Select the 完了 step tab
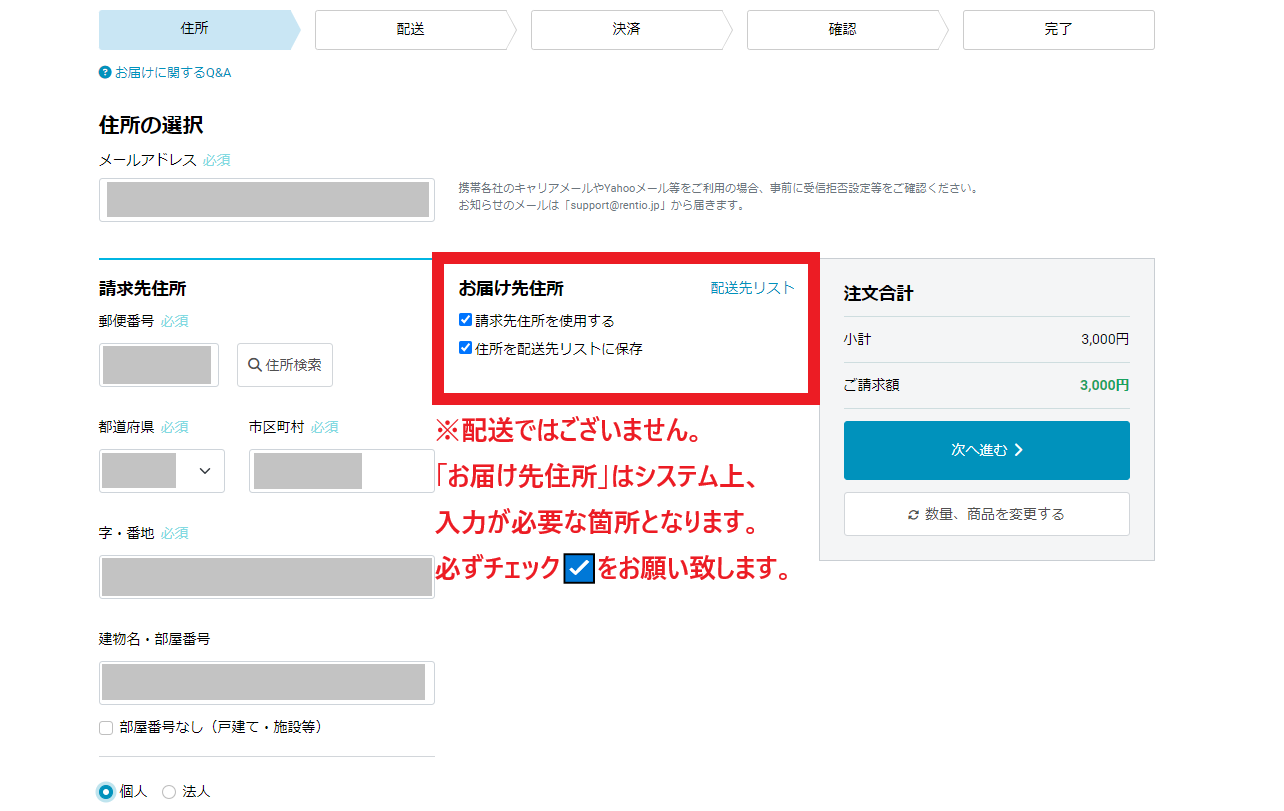 point(1058,30)
